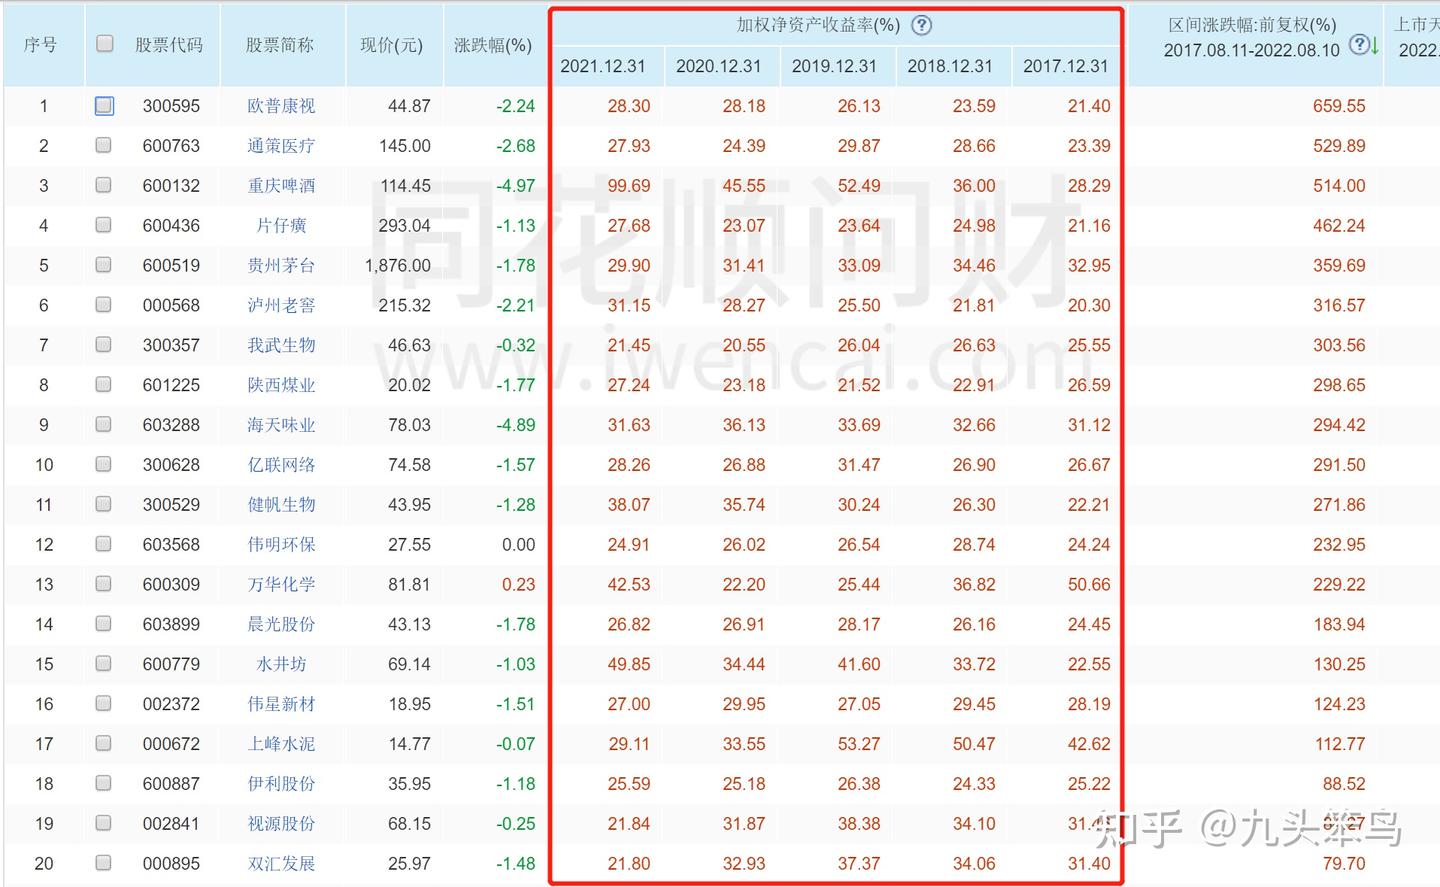Open the 片仔癀 stock link
The image size is (1440, 887).
(x=280, y=225)
